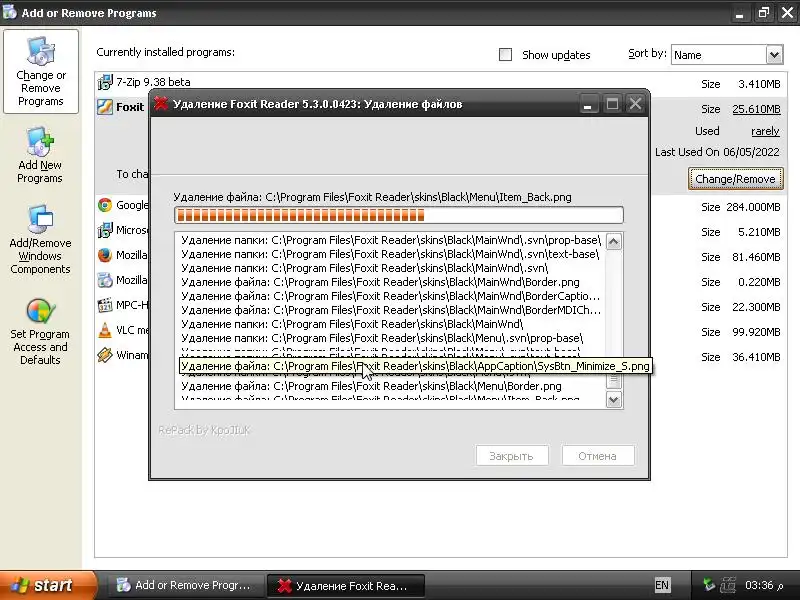Click the 7-Zip size value 3.410MB
Screen dimensions: 800x600
tap(759, 84)
